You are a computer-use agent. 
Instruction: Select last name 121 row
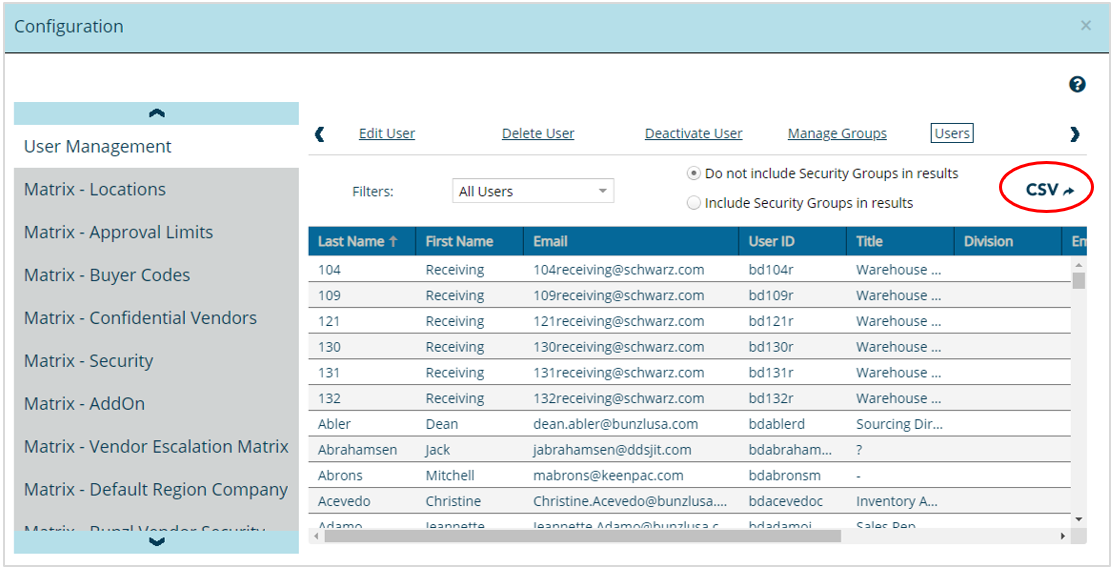(x=329, y=322)
